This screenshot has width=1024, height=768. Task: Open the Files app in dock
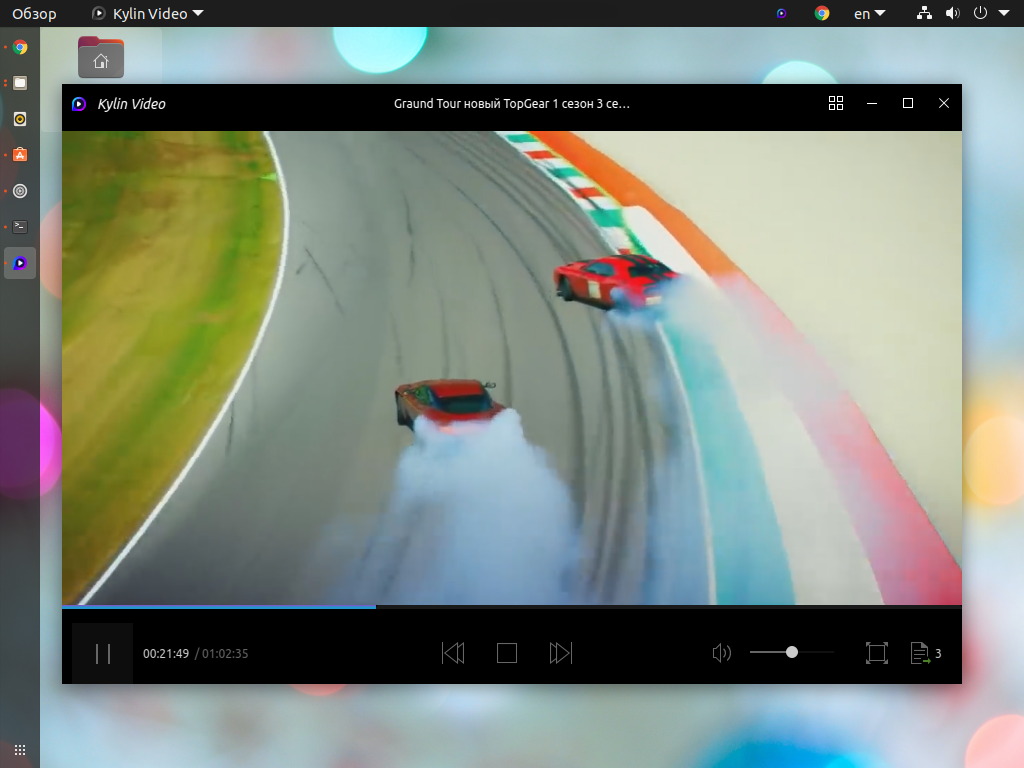click(20, 83)
